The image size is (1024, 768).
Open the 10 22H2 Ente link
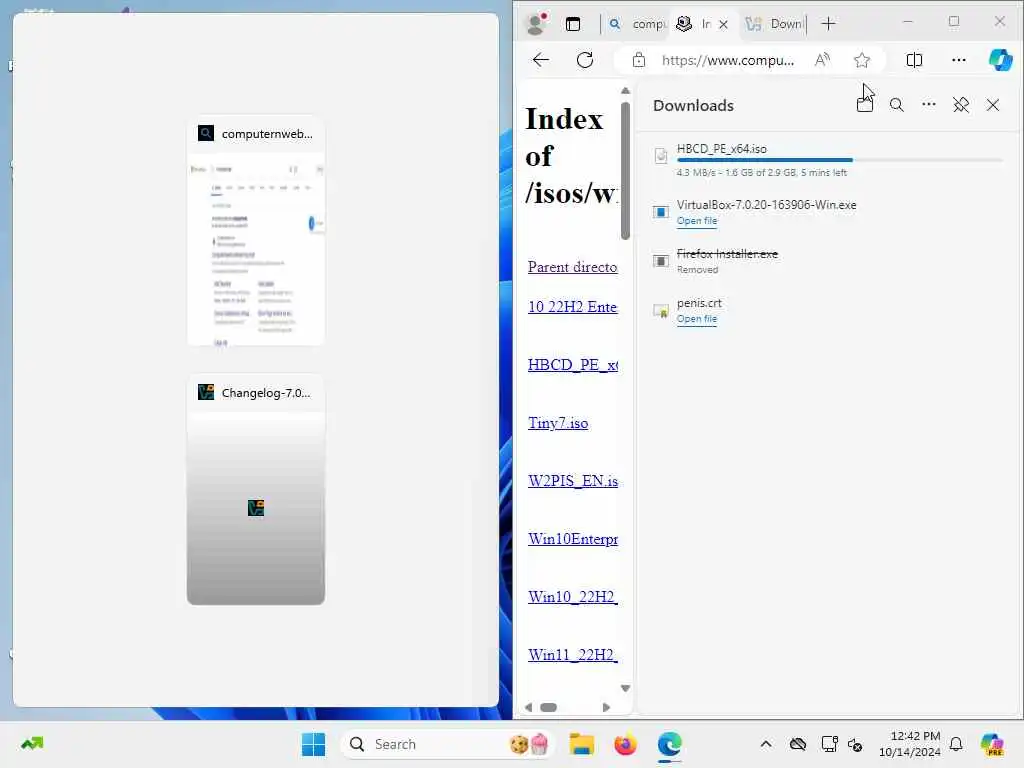(572, 307)
